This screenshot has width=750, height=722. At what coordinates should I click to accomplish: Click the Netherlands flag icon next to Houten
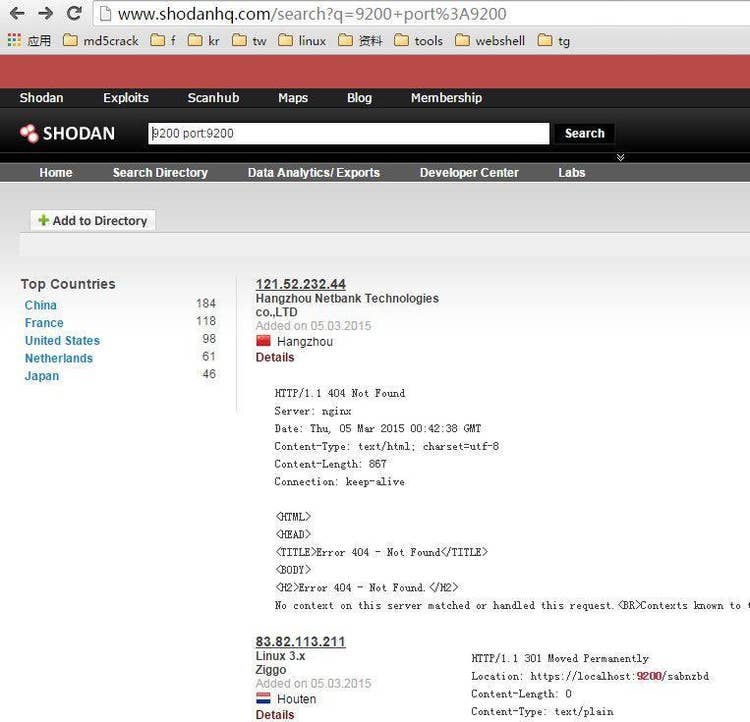[x=264, y=699]
